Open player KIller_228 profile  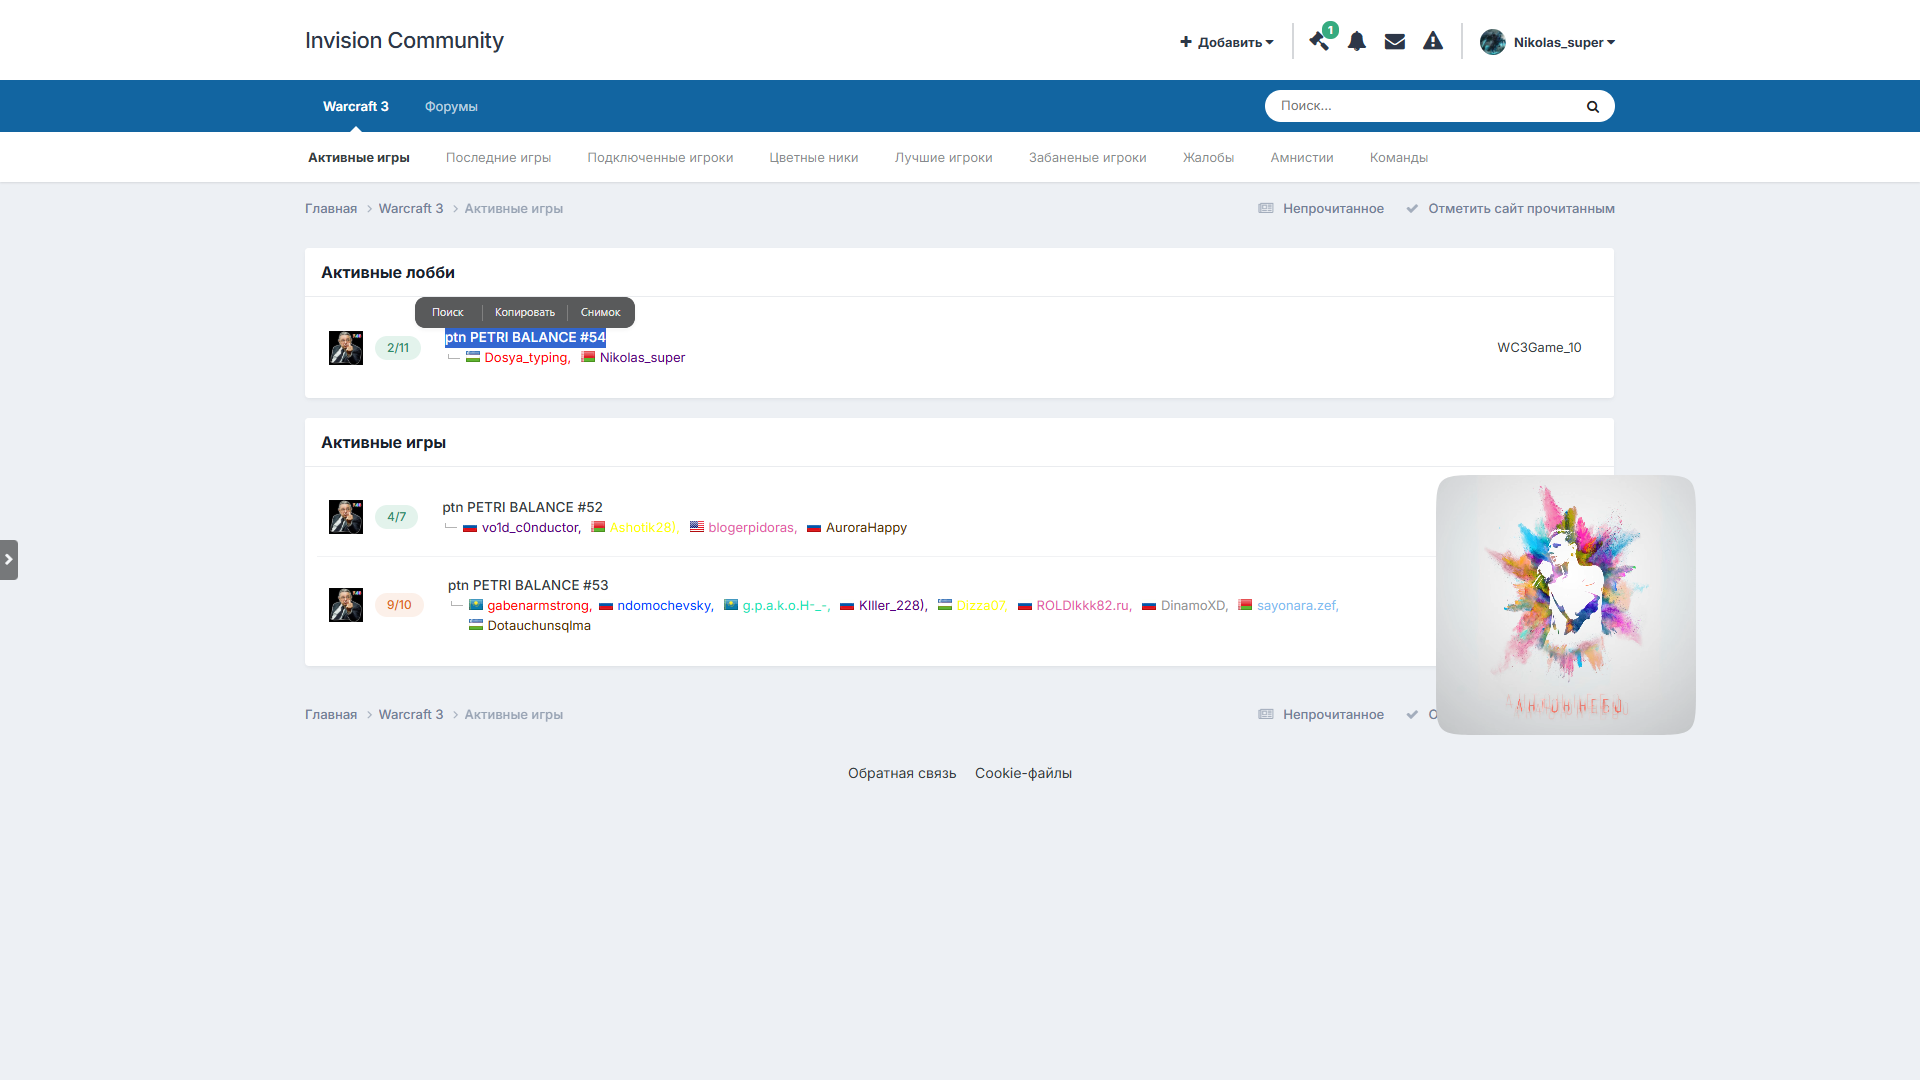891,606
